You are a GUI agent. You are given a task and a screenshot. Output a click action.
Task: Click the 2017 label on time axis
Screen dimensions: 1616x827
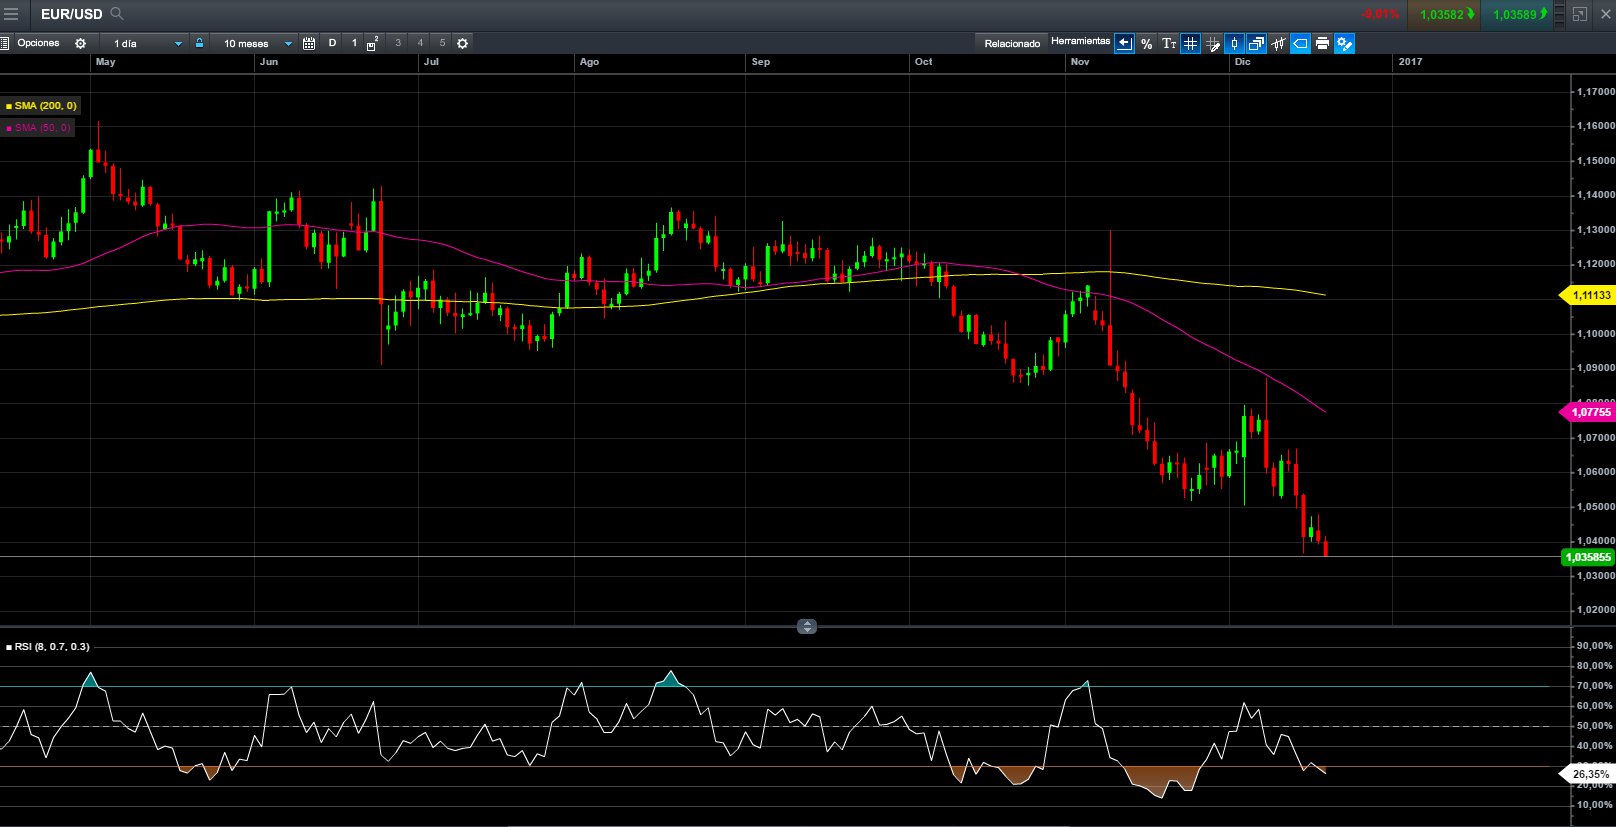pos(1410,62)
